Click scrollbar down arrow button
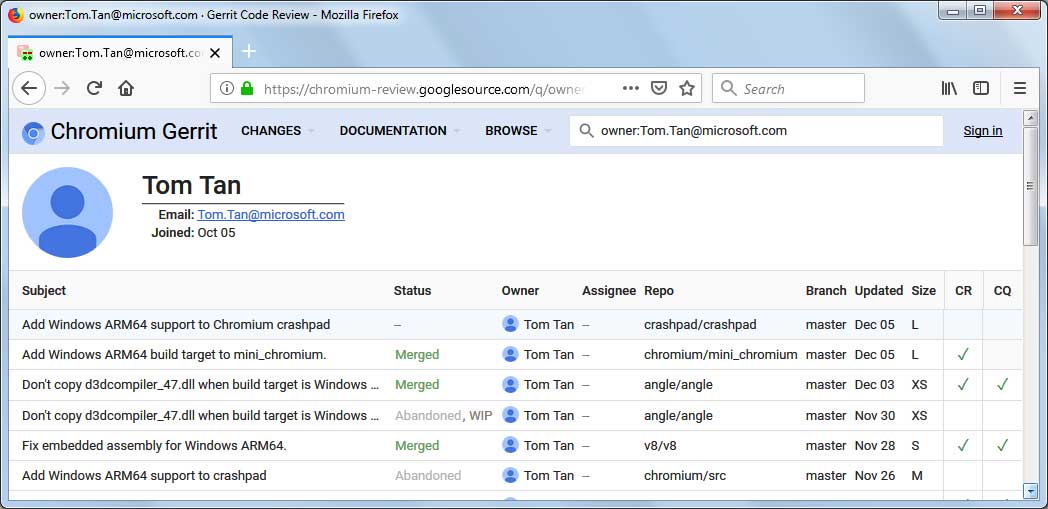1048x509 pixels. click(x=1030, y=491)
